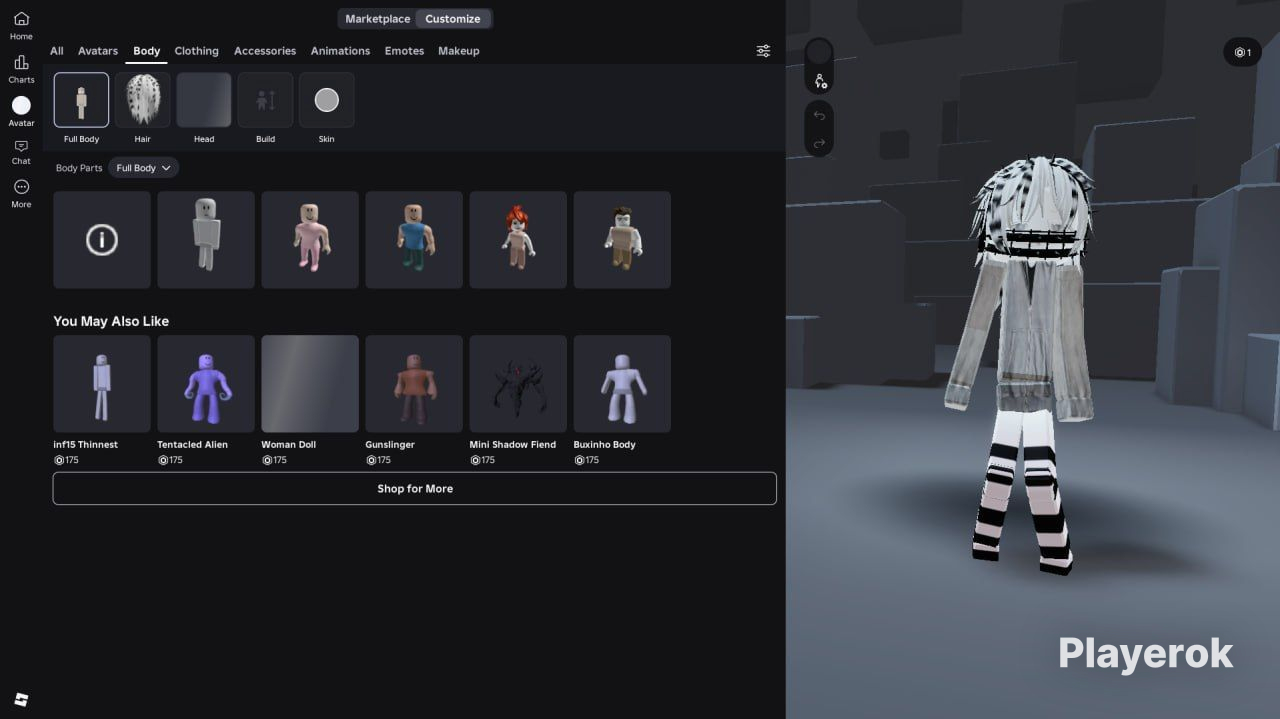Click the Mini Shadow Fiend name label
Image resolution: width=1280 pixels, height=719 pixels.
tap(513, 445)
